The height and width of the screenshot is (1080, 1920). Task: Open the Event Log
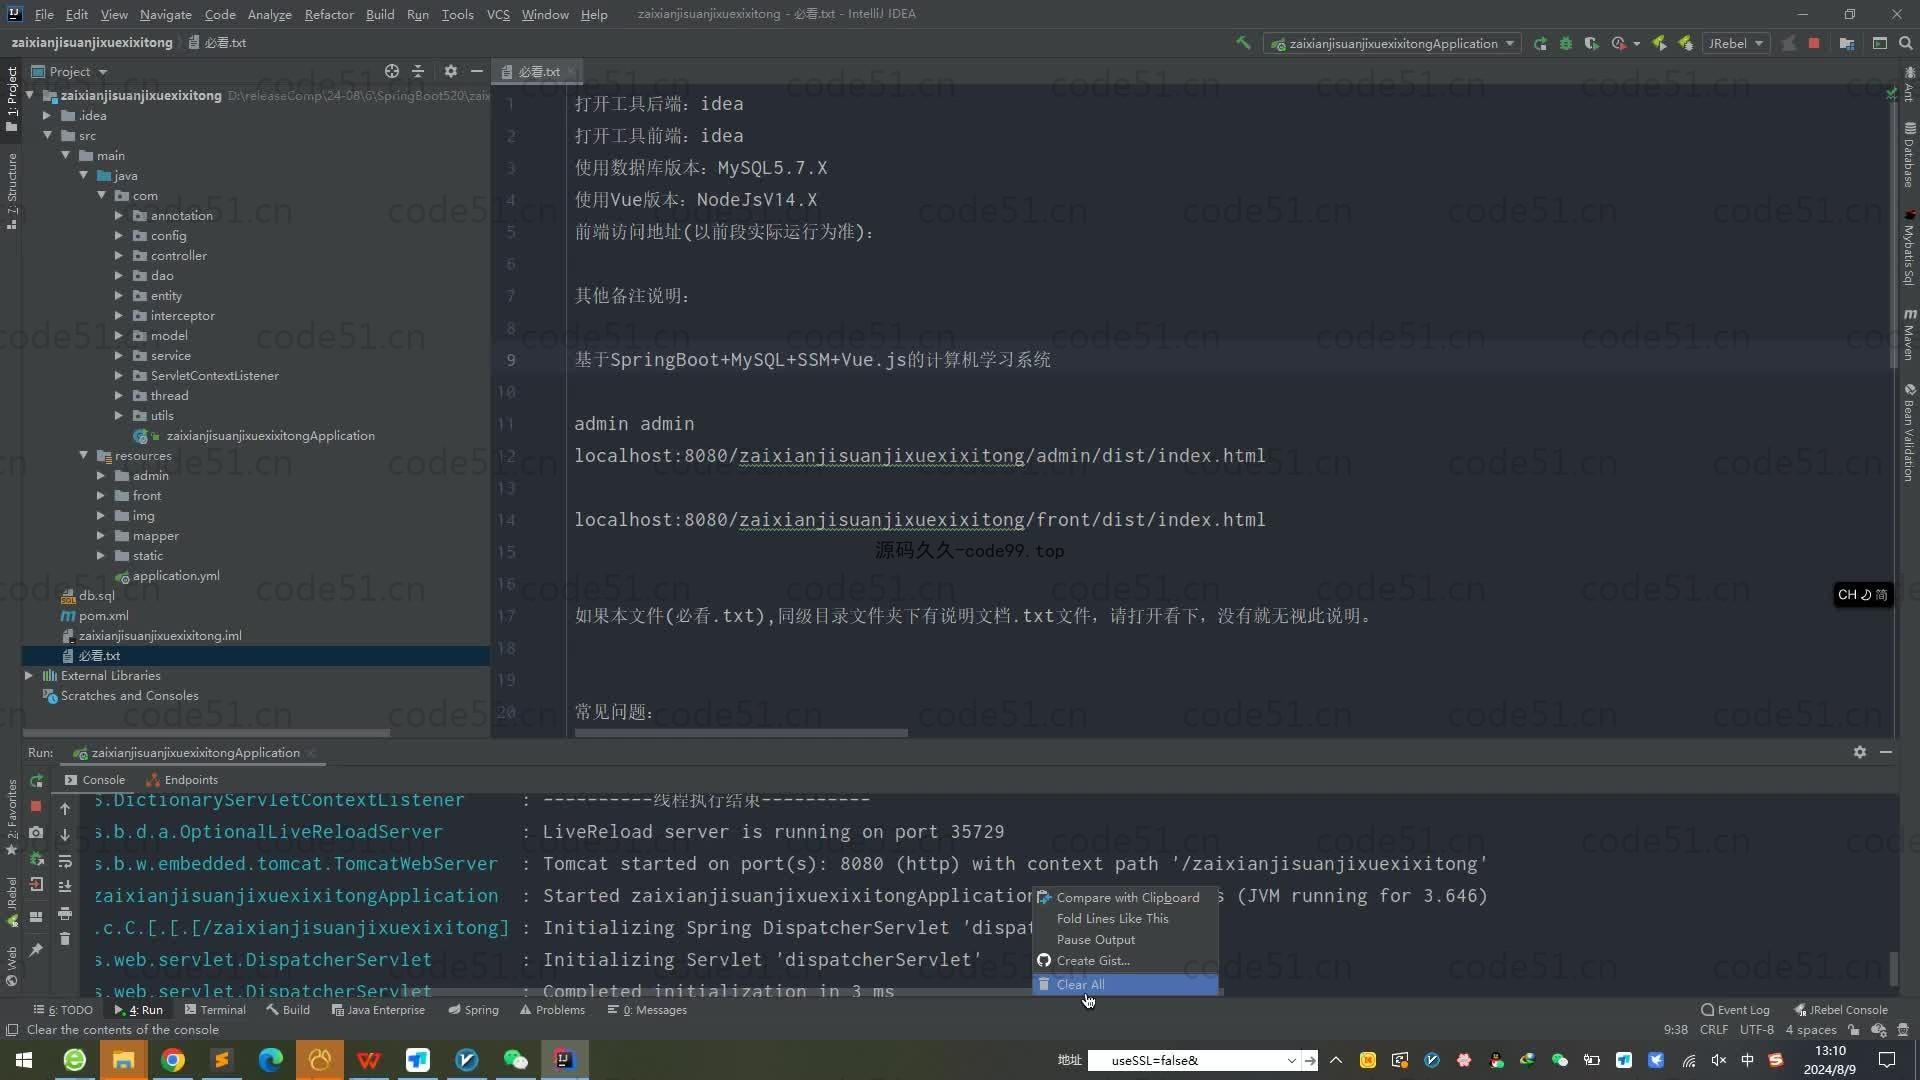(1735, 1010)
